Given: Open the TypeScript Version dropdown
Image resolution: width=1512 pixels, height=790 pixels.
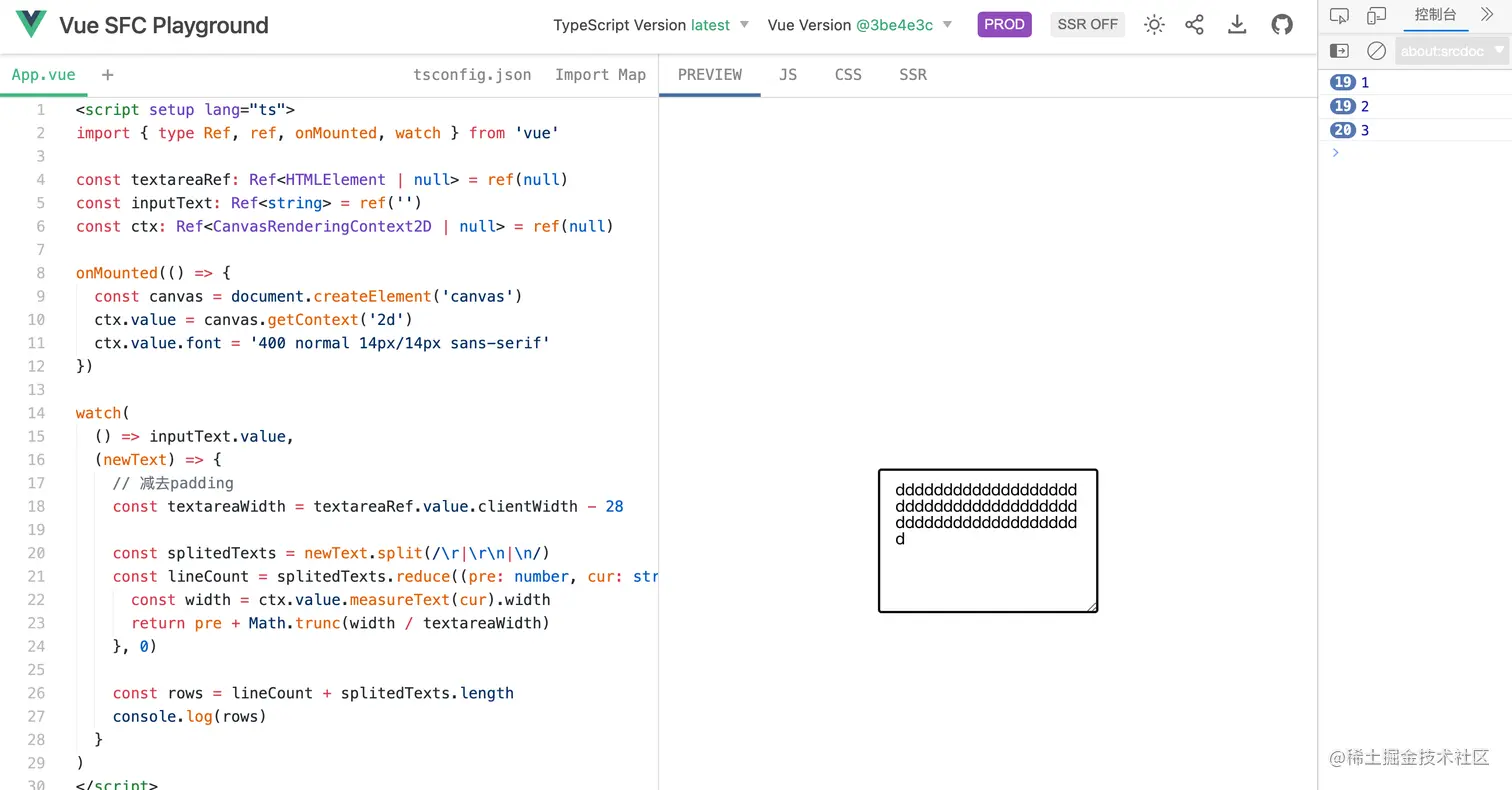Looking at the screenshot, I should click(651, 25).
